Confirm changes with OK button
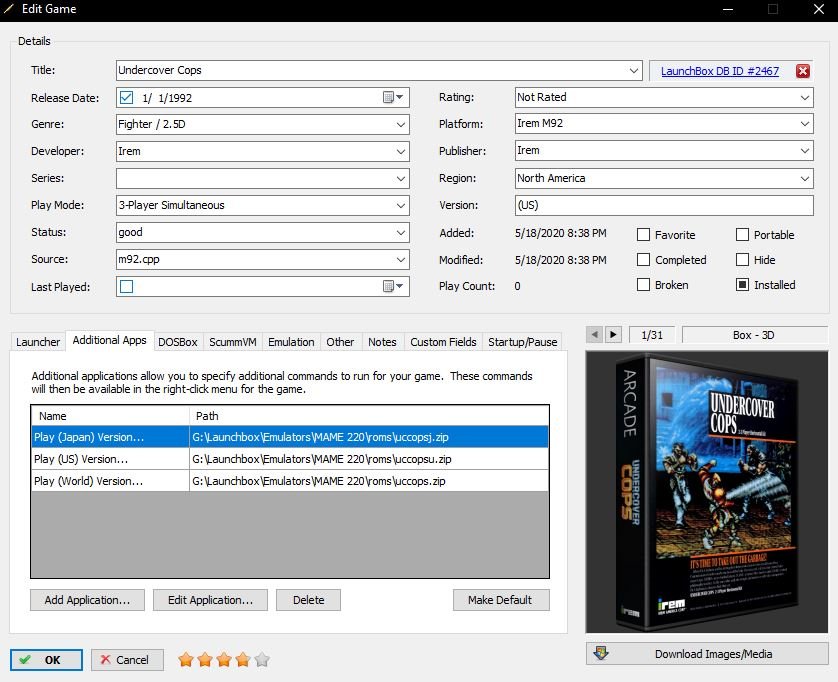 [x=46, y=660]
